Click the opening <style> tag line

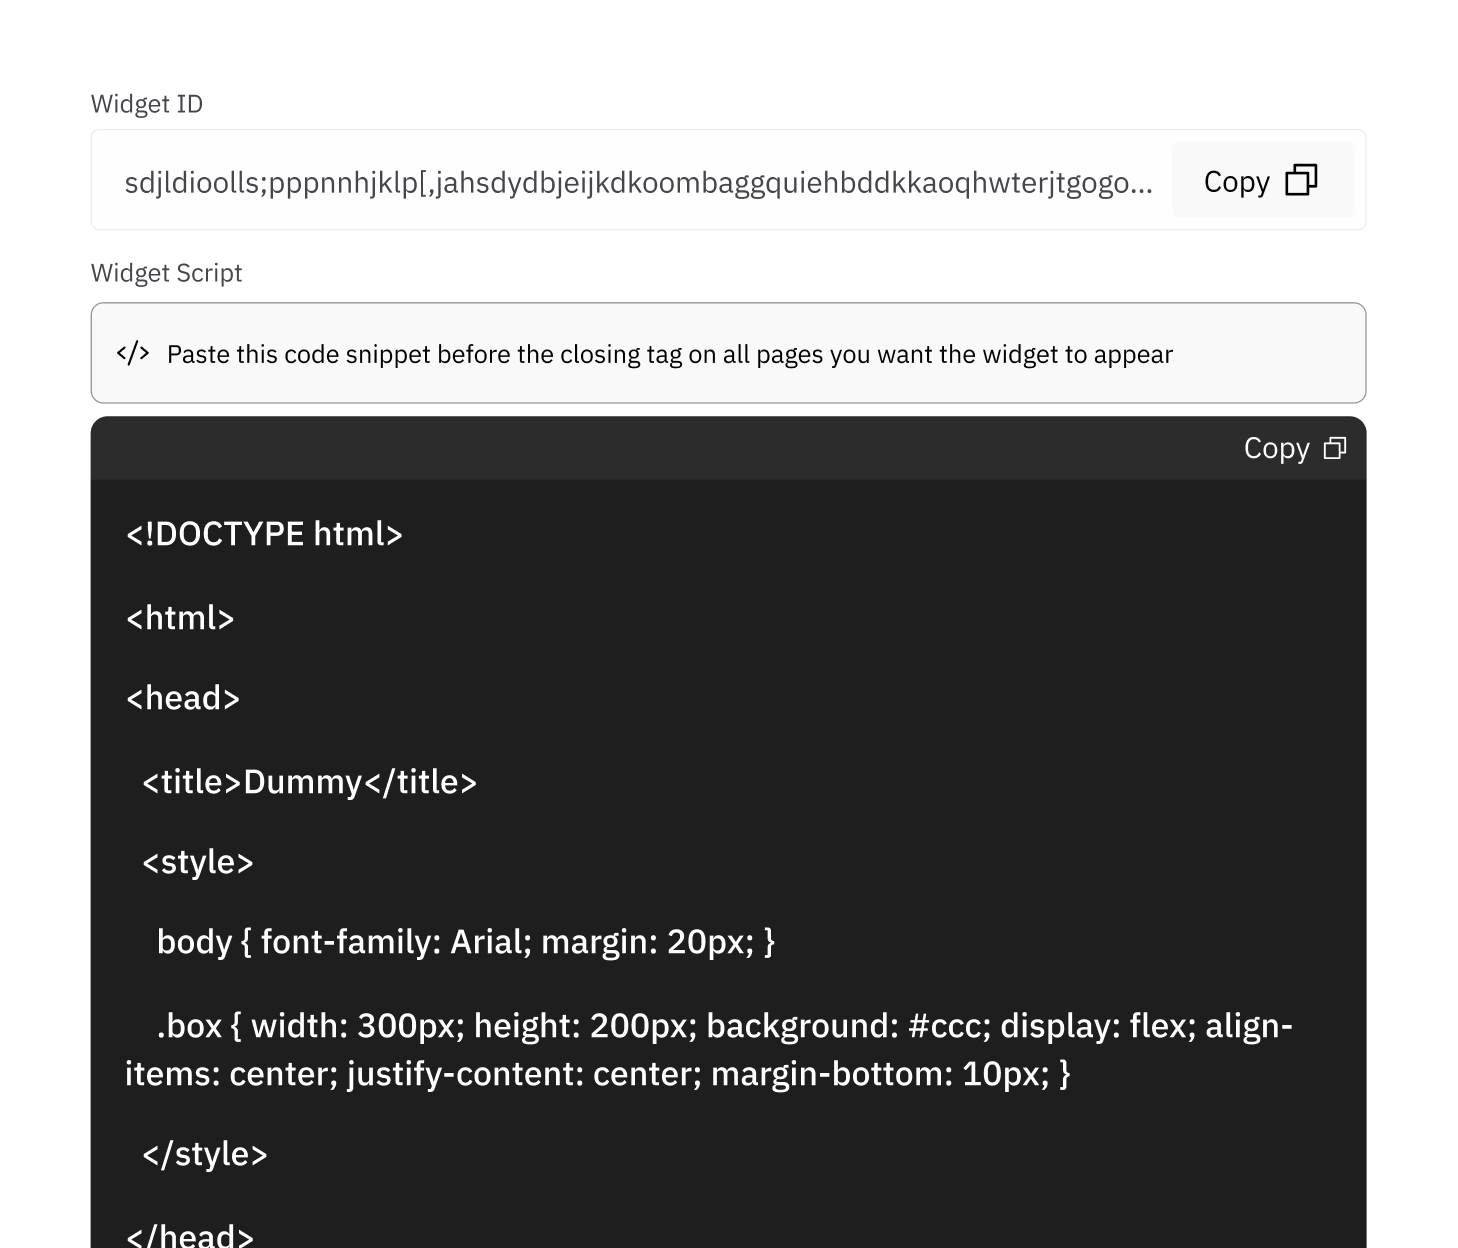tap(198, 862)
